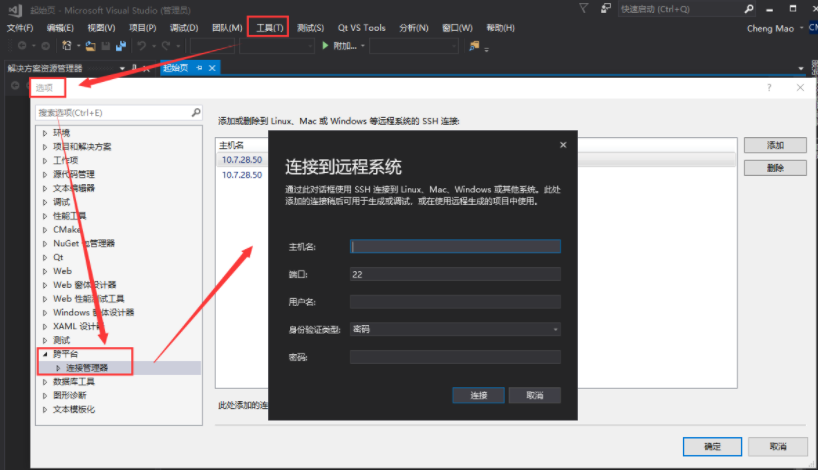Expand the Web tree node
Screen dimensions: 818x470
tap(45, 271)
